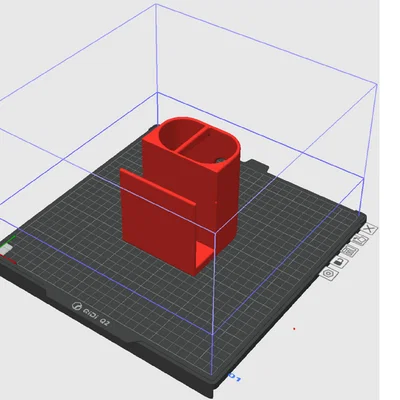Click the remove plate X icon

(369, 229)
